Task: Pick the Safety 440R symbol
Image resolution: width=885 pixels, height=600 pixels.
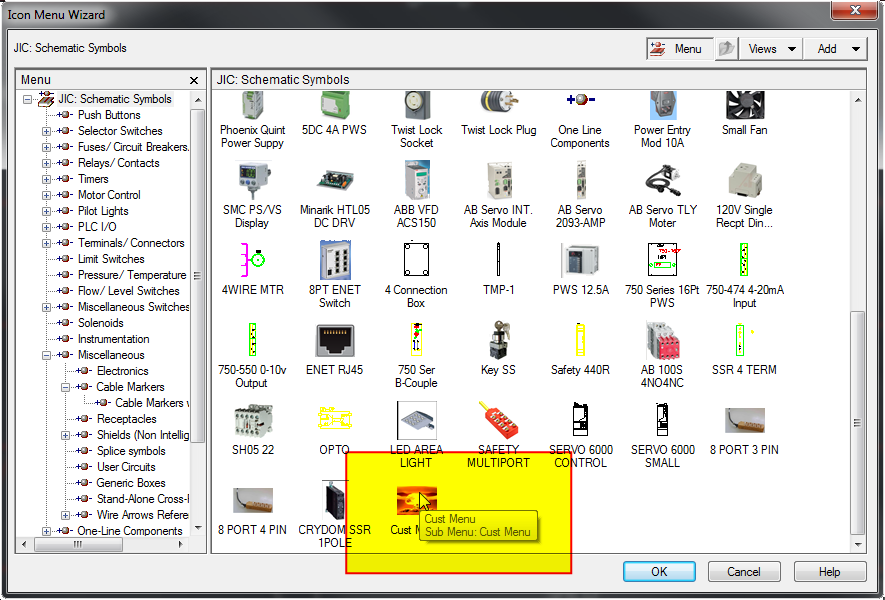Action: (x=580, y=340)
